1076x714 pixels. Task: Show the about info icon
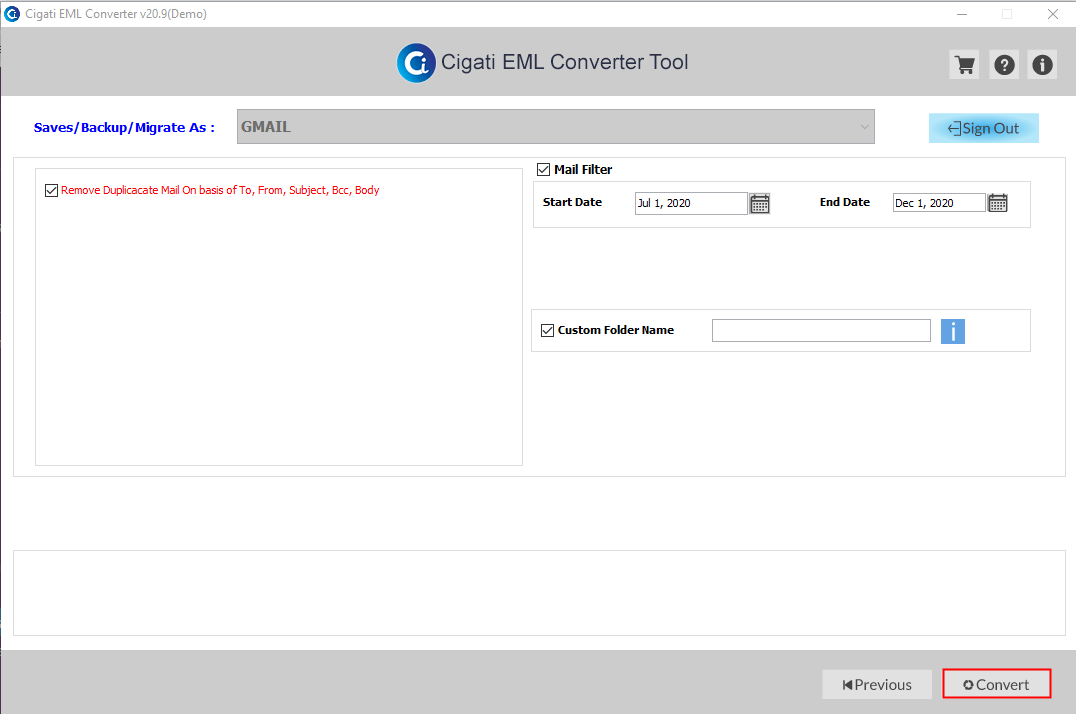pos(1042,65)
